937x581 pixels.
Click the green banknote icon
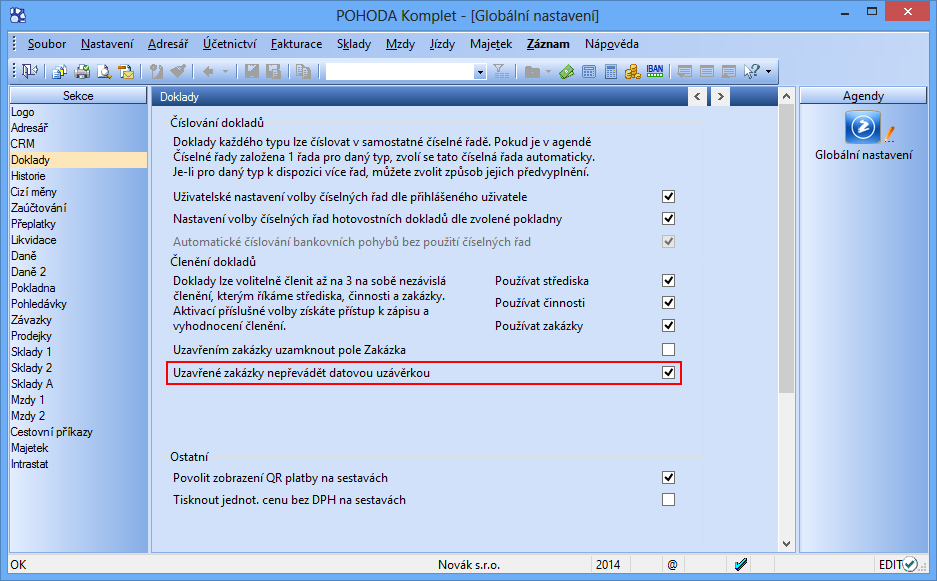coord(567,72)
